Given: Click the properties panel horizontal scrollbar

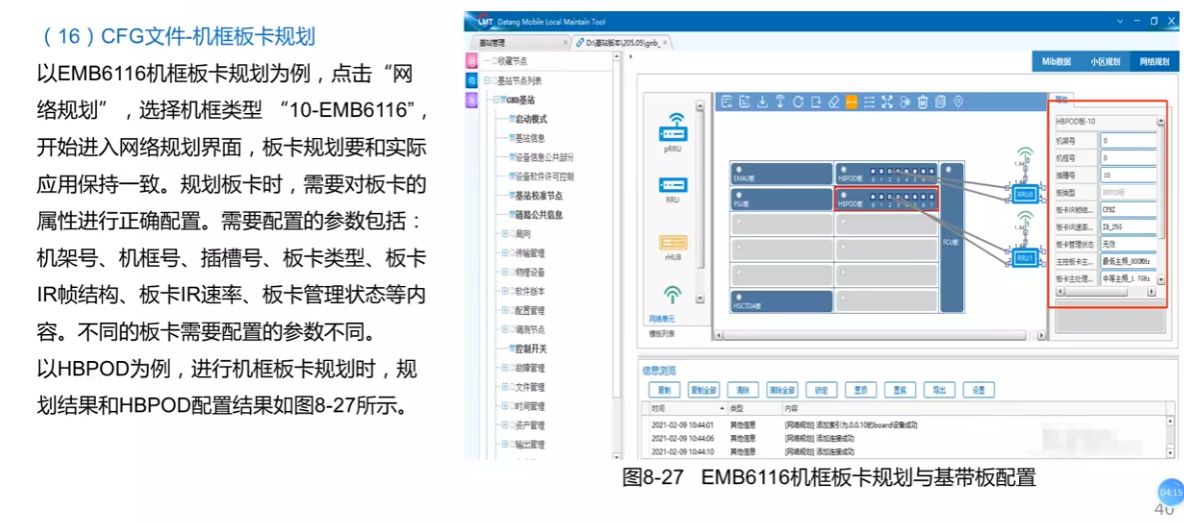Looking at the screenshot, I should pyautogui.click(x=1104, y=290).
